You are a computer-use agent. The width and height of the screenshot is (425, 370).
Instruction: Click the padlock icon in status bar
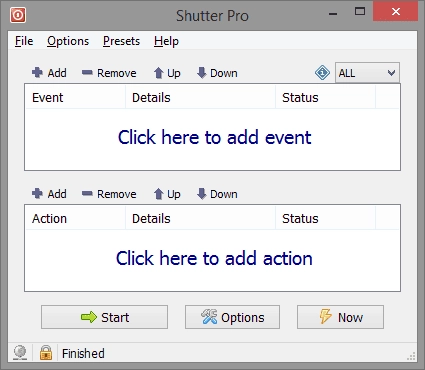click(46, 352)
